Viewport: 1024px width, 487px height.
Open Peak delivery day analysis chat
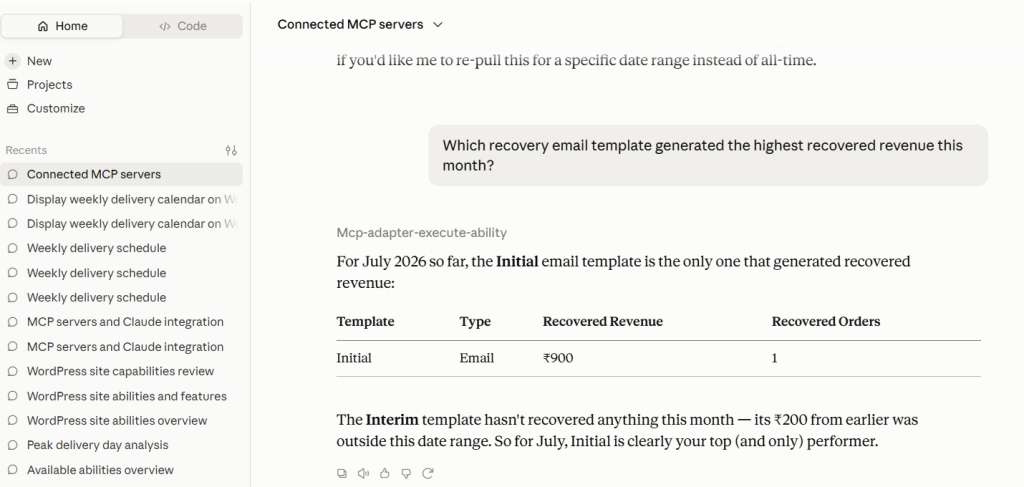(97, 445)
